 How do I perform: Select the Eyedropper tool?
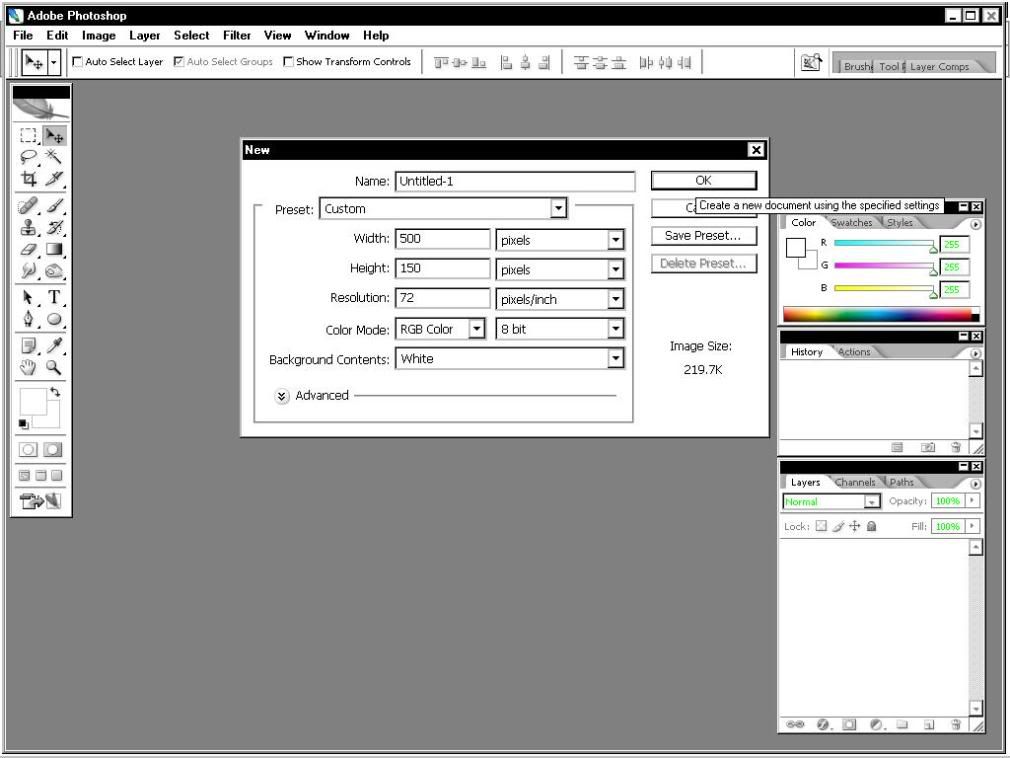[54, 346]
